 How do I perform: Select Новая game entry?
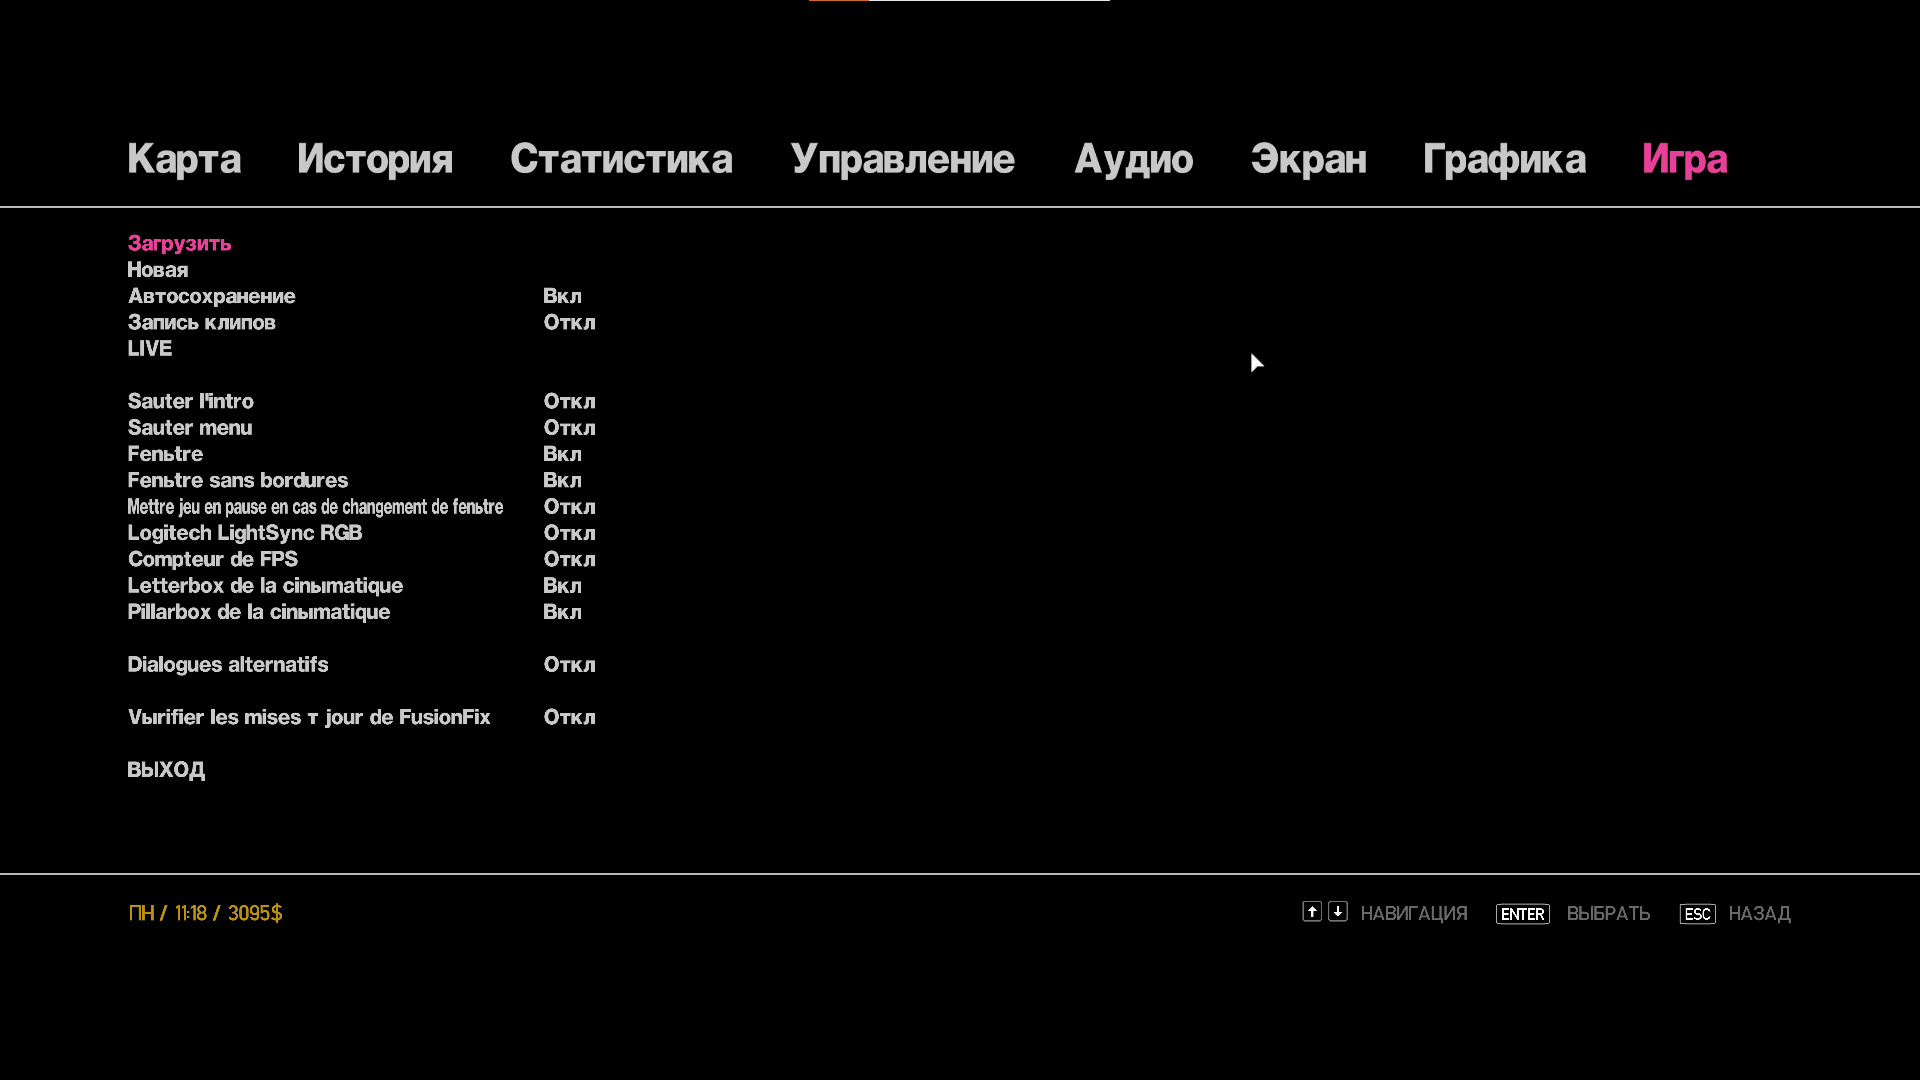pyautogui.click(x=157, y=270)
